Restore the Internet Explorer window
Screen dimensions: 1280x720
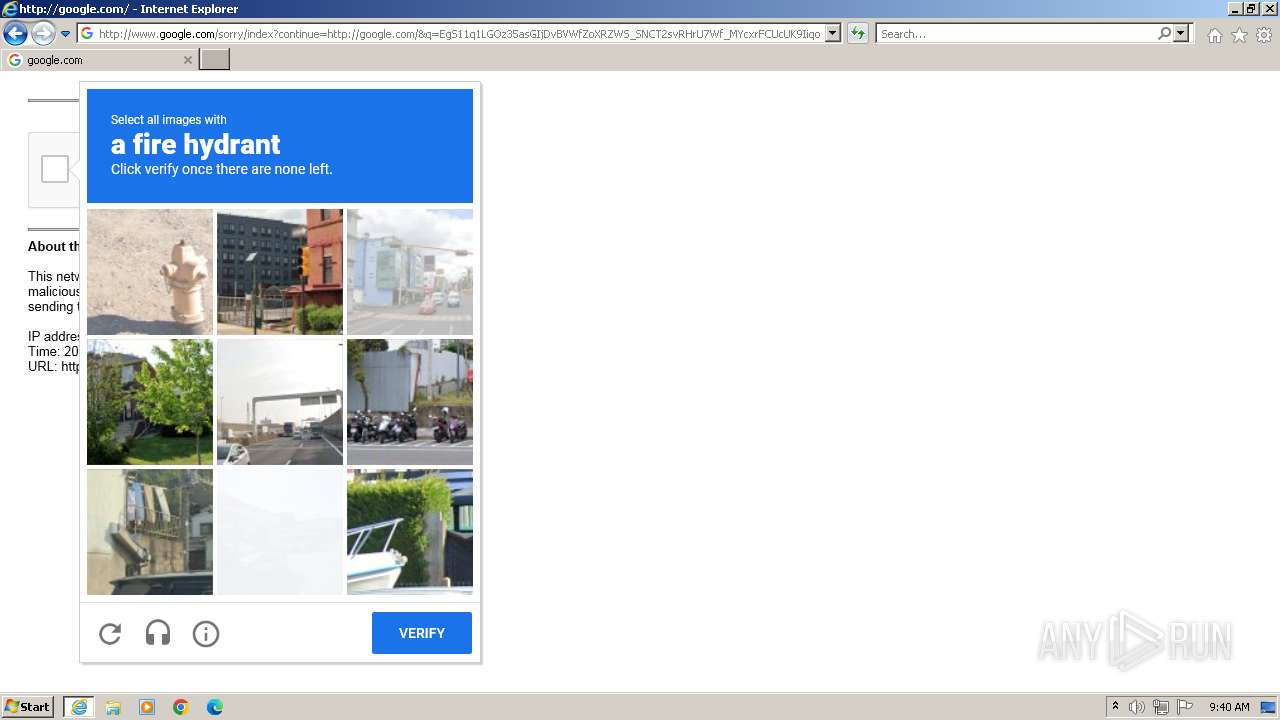[1251, 9]
